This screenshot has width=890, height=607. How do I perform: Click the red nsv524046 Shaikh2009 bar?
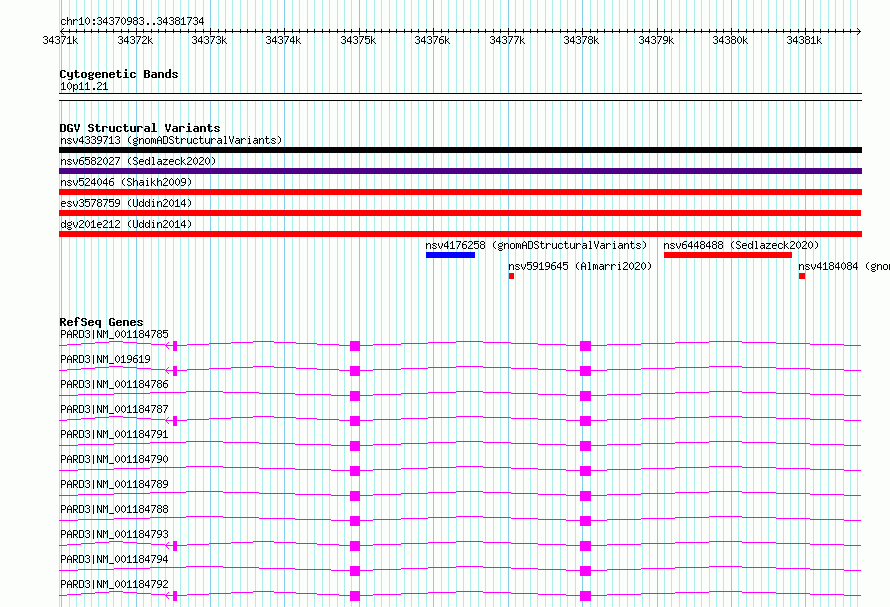[460, 192]
